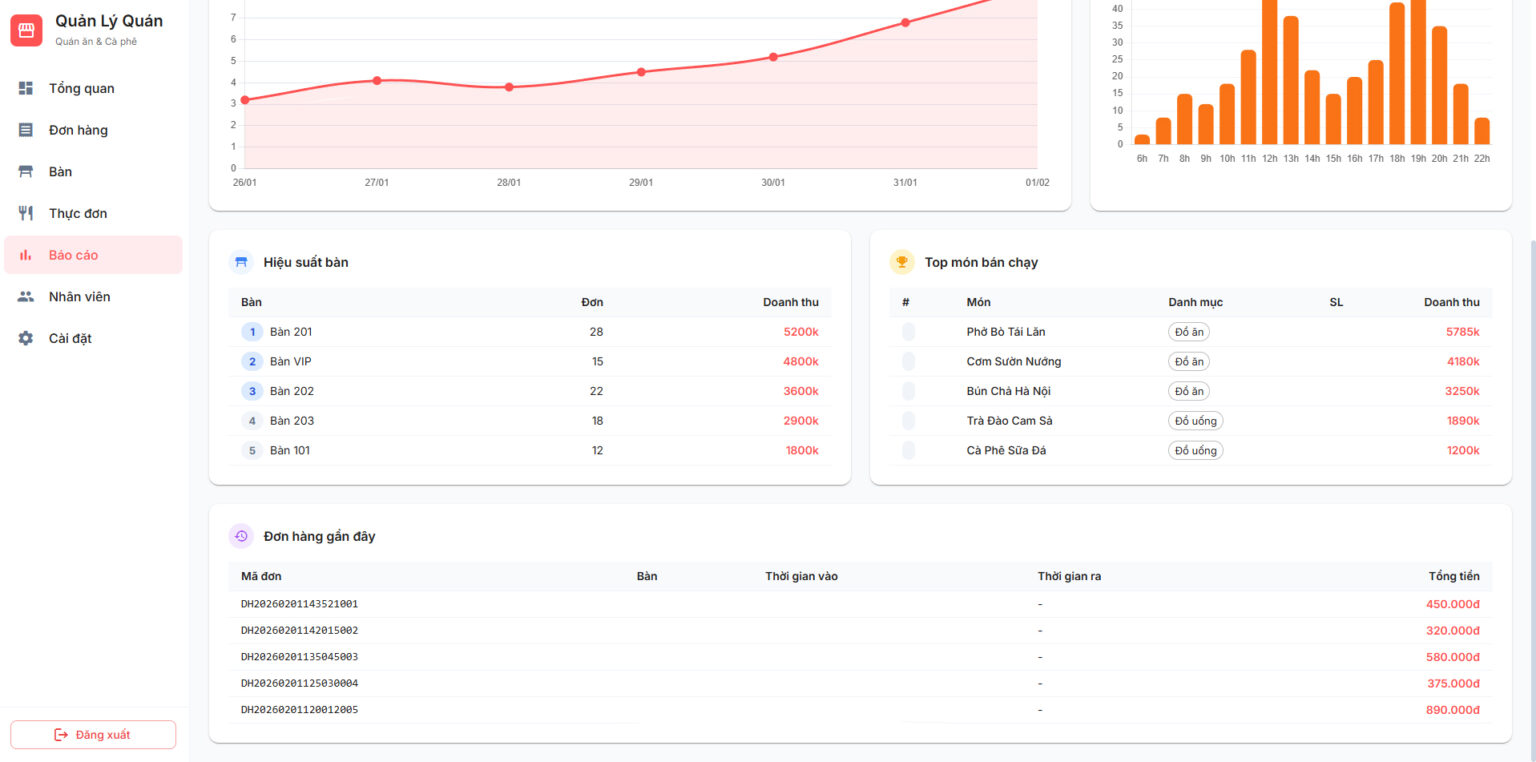The image size is (1536, 762).
Task: Select the Phở Bò Tái Lăn row
Action: click(1190, 331)
